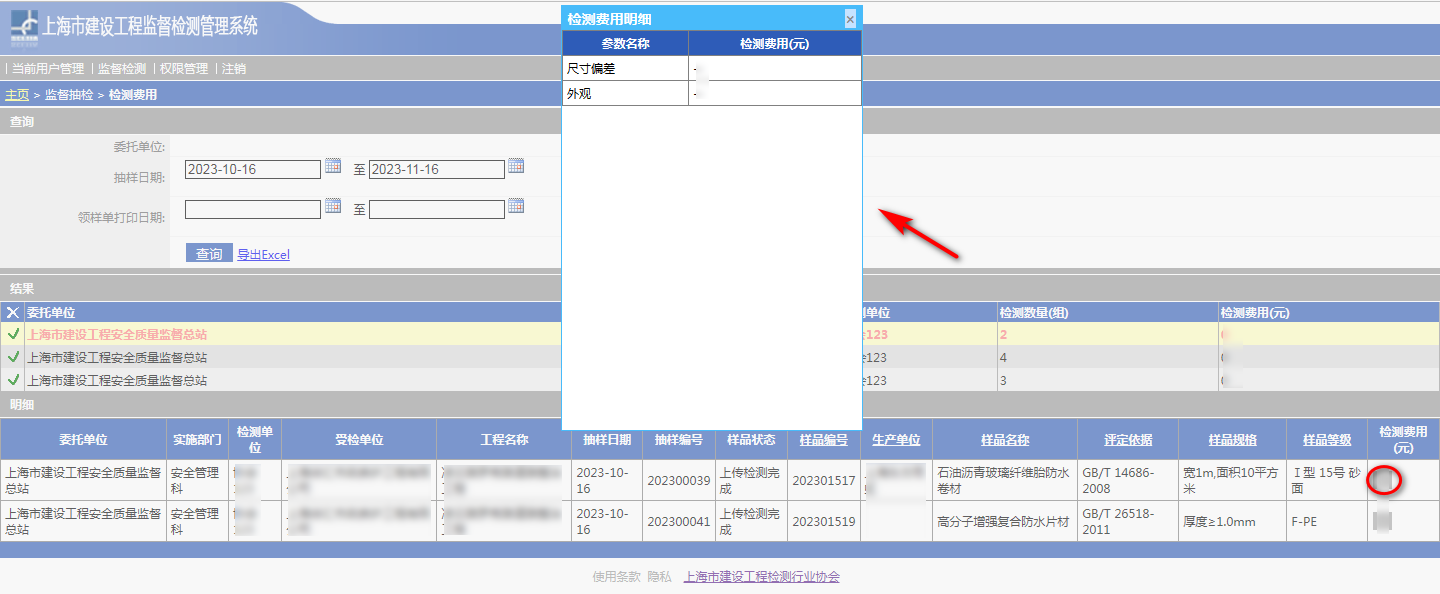
Task: Open calendar for 抽样日期 end date
Action: [516, 167]
